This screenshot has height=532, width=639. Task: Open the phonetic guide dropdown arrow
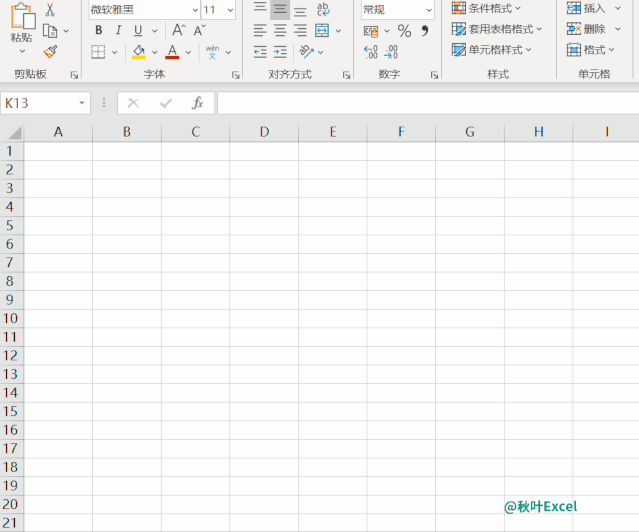[x=228, y=52]
